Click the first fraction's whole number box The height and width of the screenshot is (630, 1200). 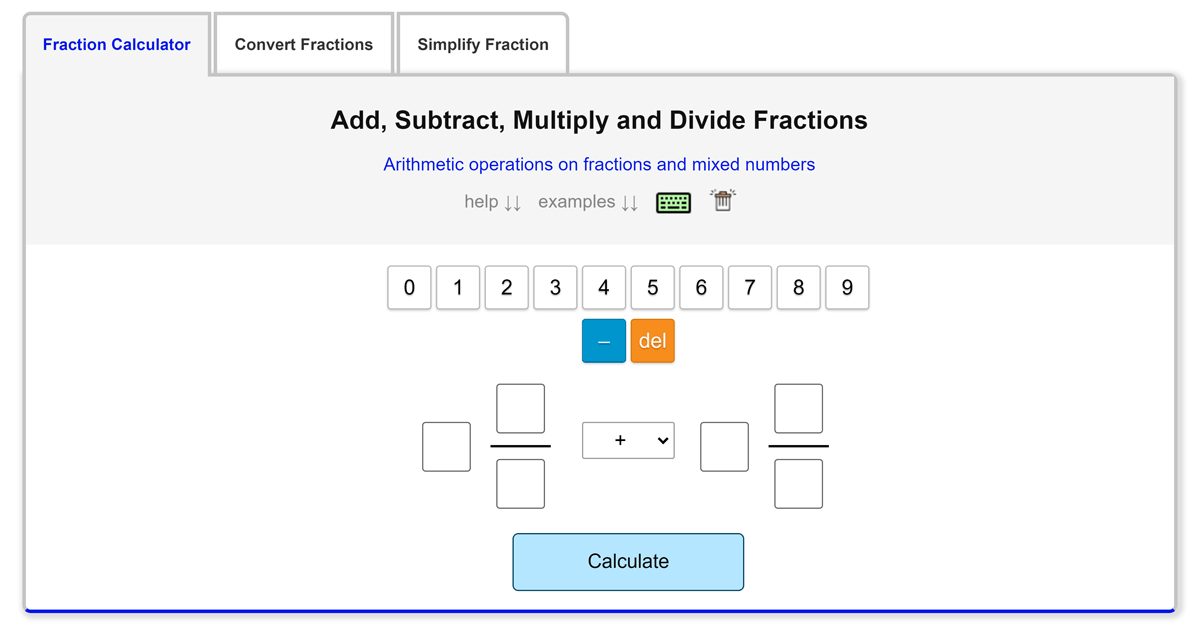tap(446, 447)
